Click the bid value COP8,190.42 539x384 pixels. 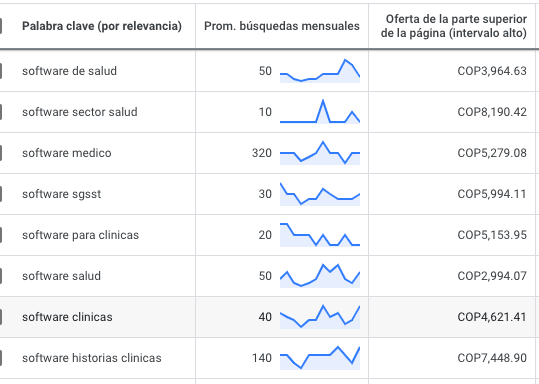click(x=492, y=112)
